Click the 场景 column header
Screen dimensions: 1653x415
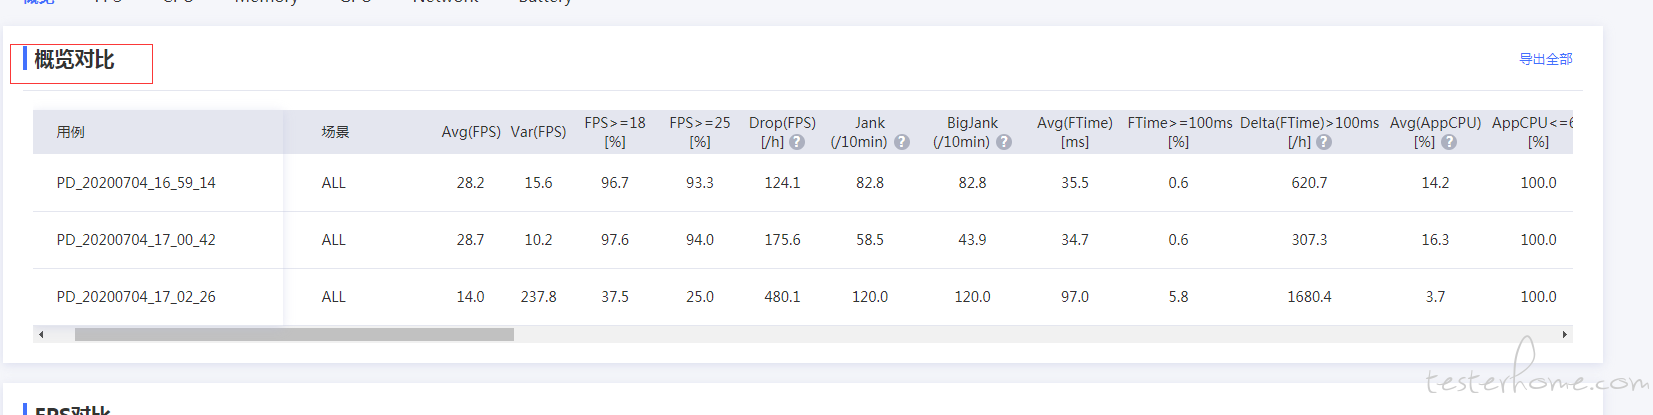coord(335,132)
